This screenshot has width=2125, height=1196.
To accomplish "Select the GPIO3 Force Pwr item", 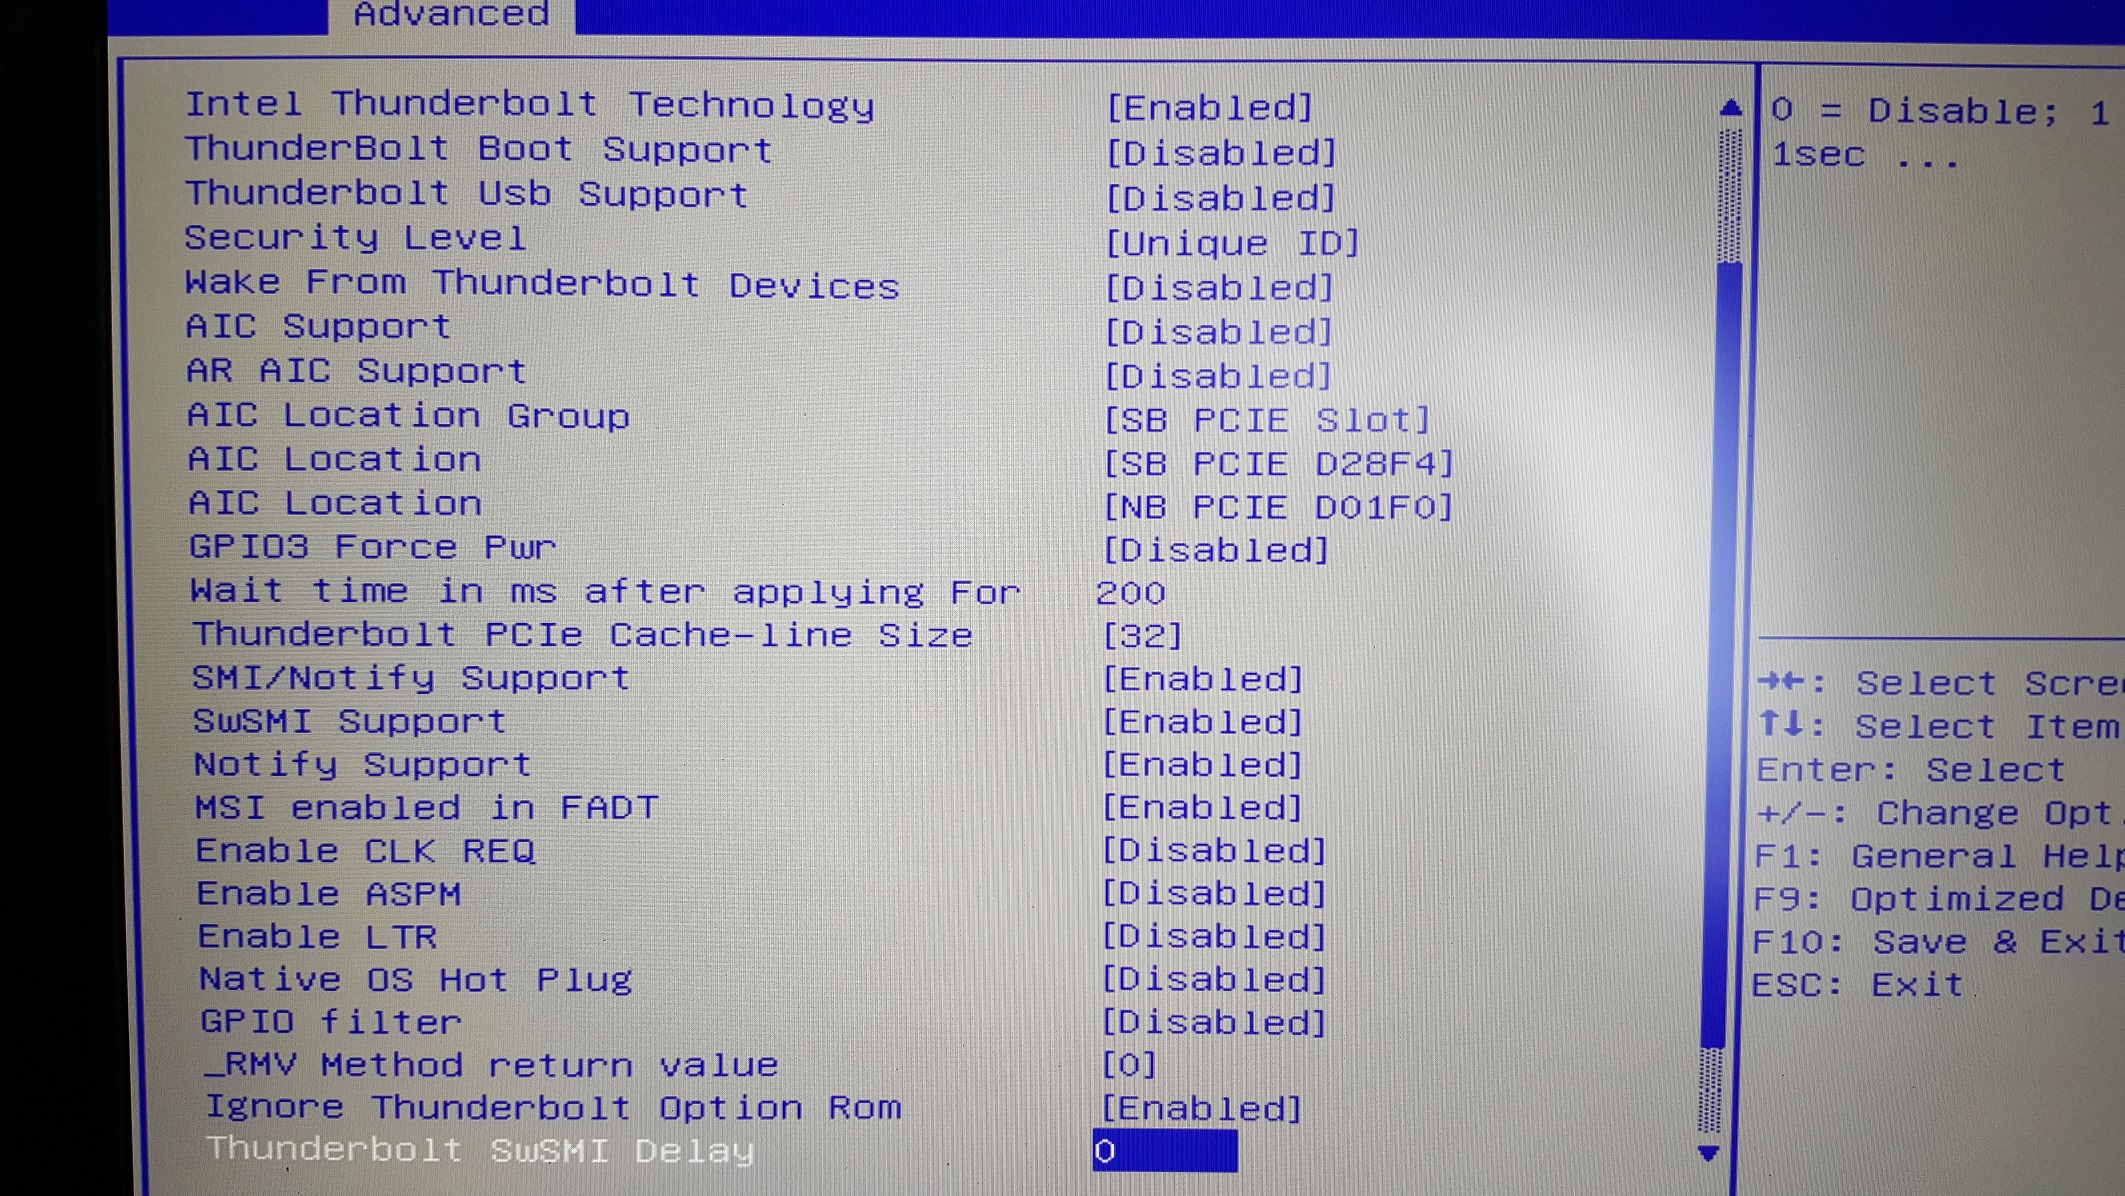I will [372, 547].
